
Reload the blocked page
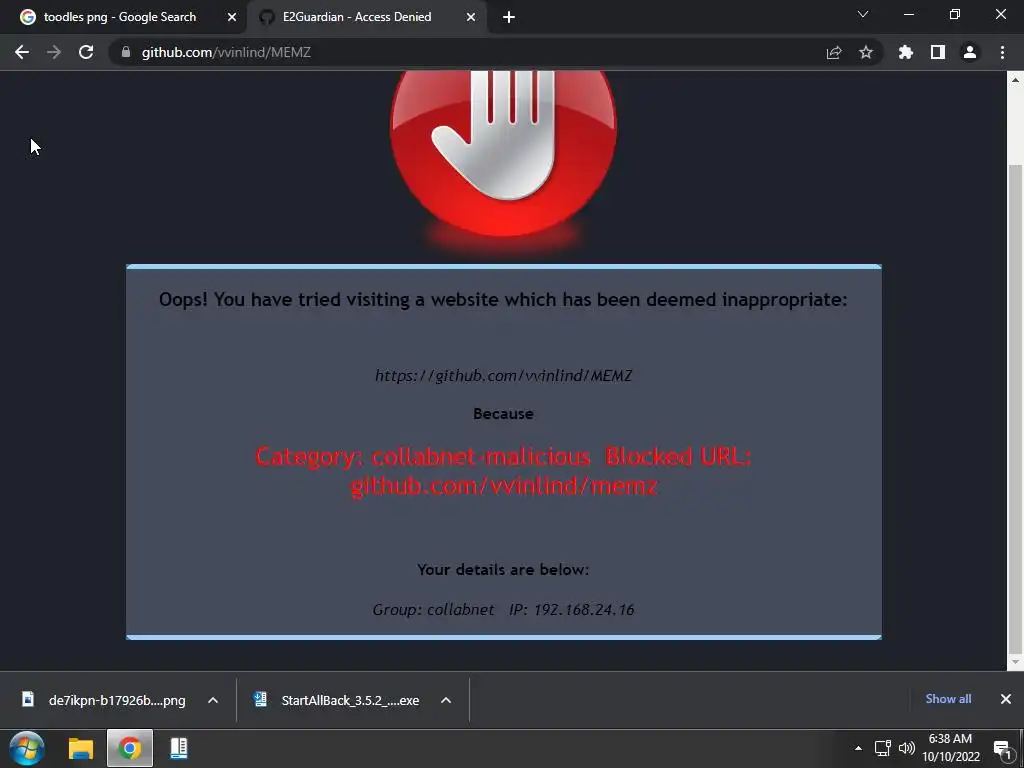[x=86, y=52]
